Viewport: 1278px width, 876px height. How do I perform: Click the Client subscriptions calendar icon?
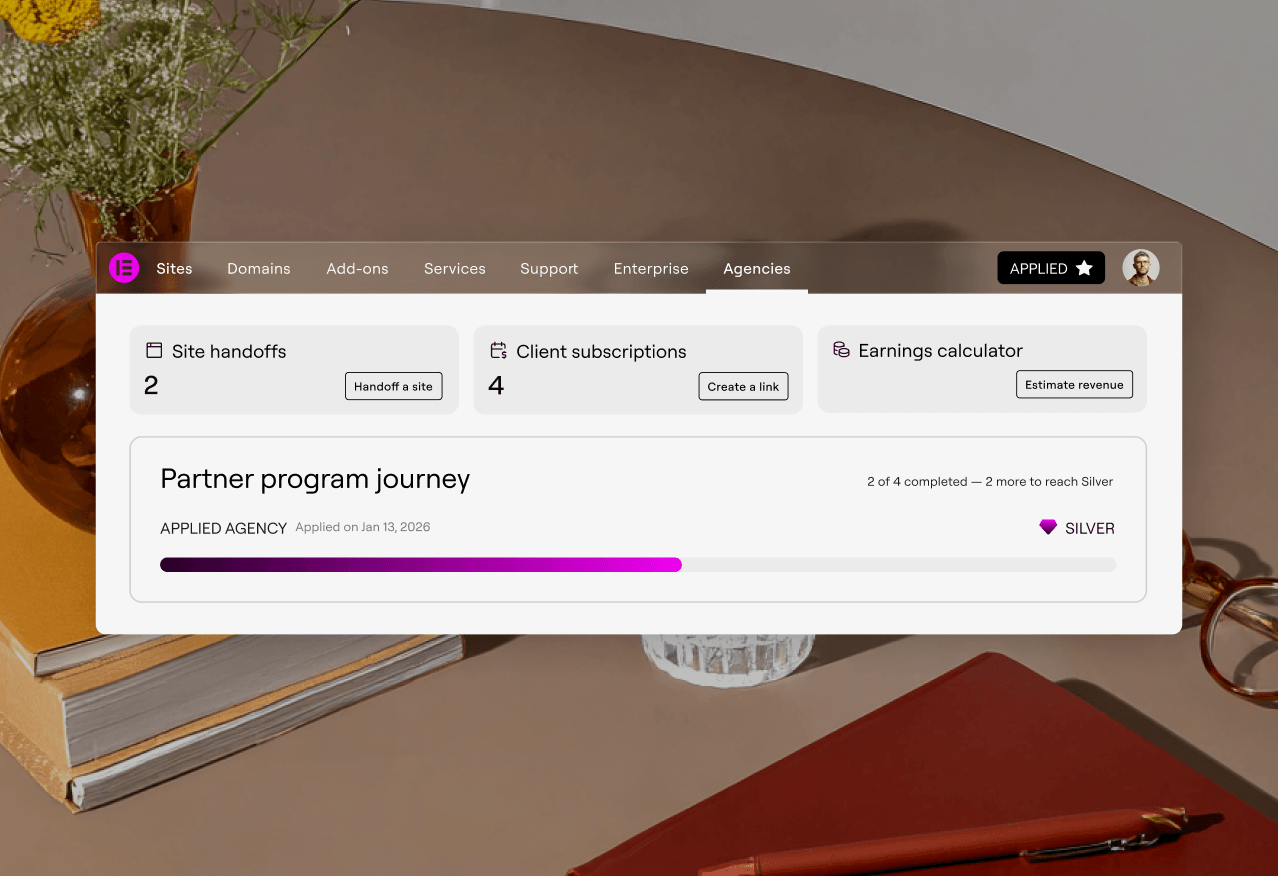point(498,351)
